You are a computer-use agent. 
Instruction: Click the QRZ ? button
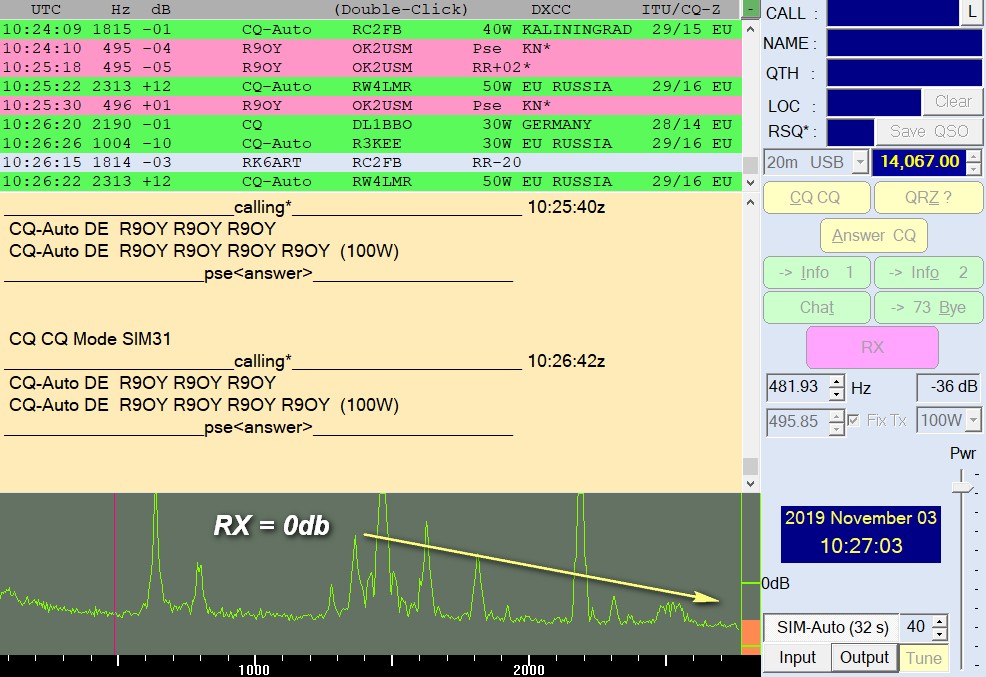(928, 198)
